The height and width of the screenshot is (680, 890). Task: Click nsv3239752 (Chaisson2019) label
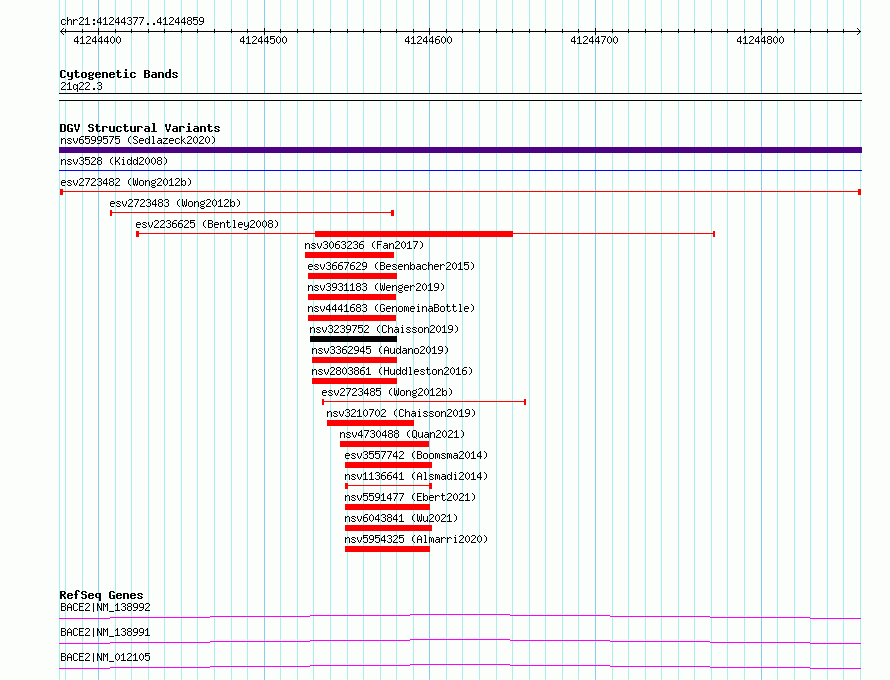tap(384, 329)
